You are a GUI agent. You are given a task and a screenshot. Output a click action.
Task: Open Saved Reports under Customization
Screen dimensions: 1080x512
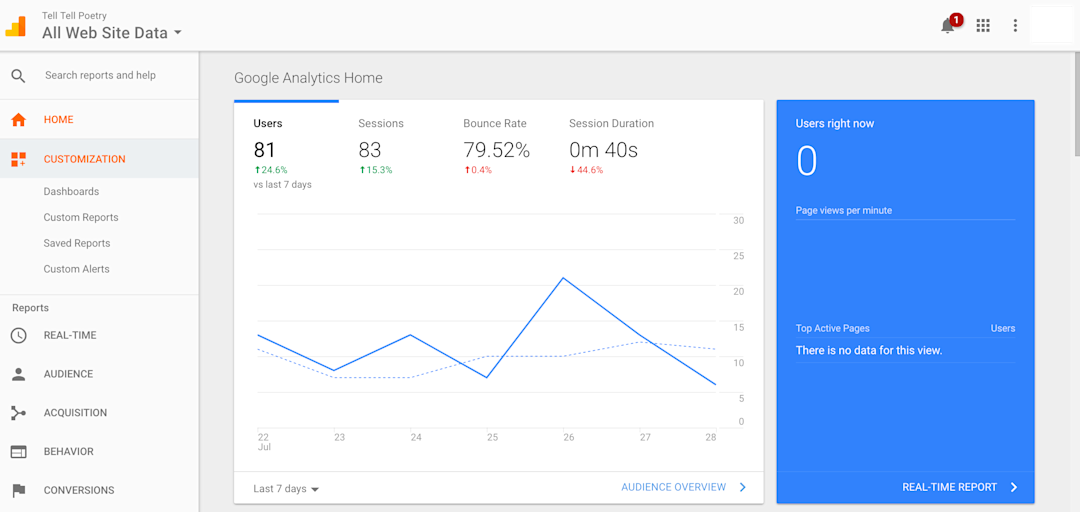[x=76, y=243]
